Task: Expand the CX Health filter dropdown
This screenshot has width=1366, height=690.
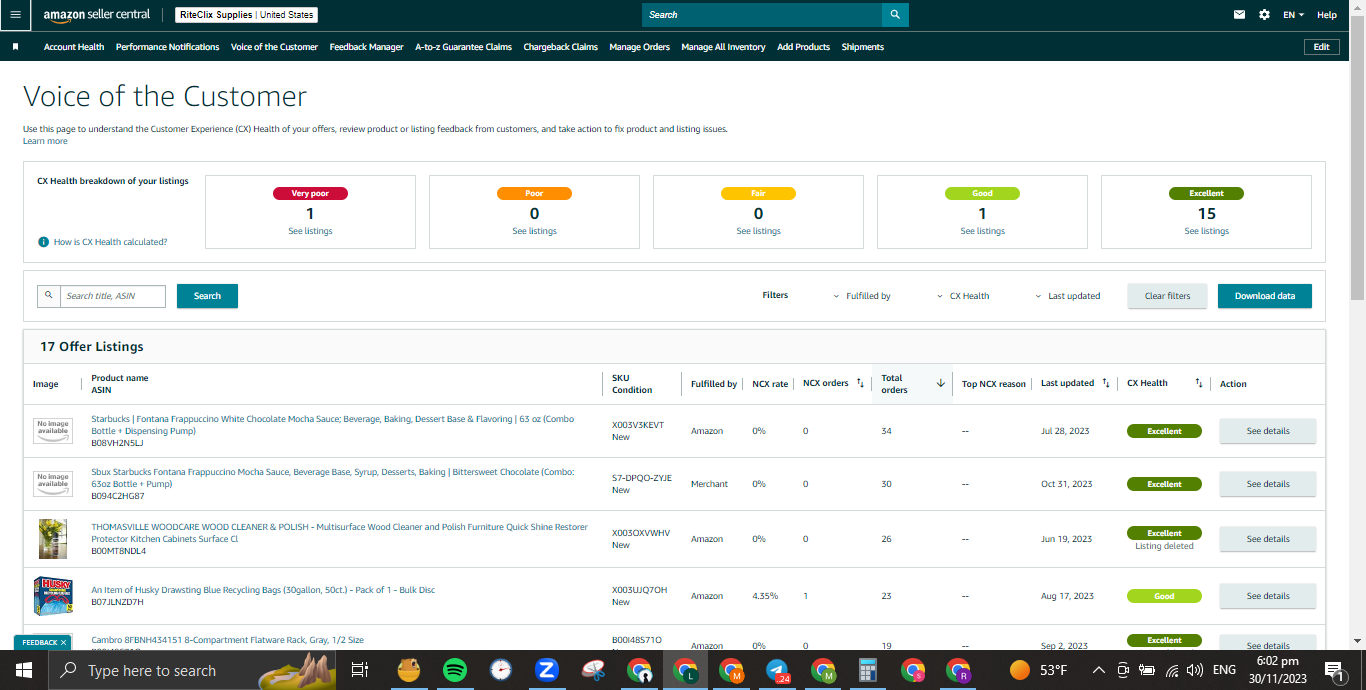Action: (963, 296)
